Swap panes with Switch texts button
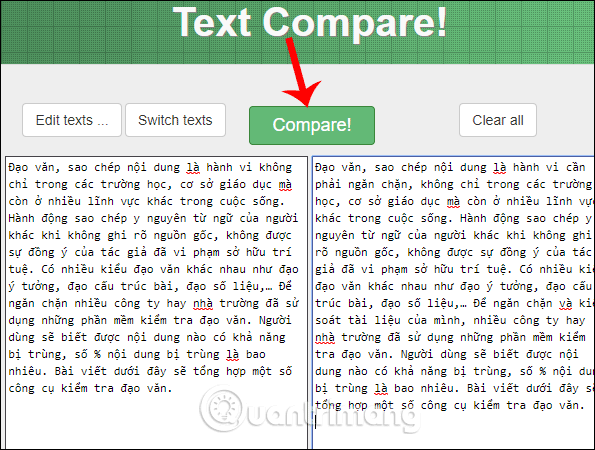Screen dimensions: 595x450 pos(175,120)
